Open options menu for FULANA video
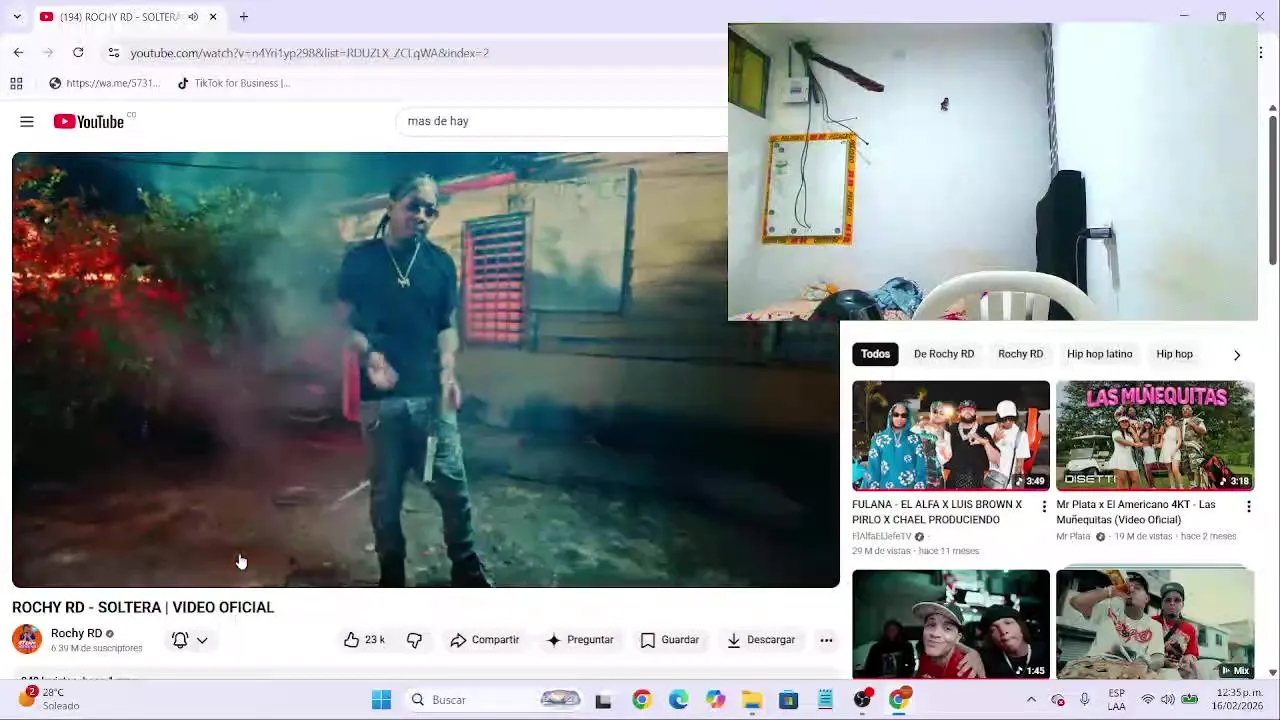1280x720 pixels. coord(1044,507)
